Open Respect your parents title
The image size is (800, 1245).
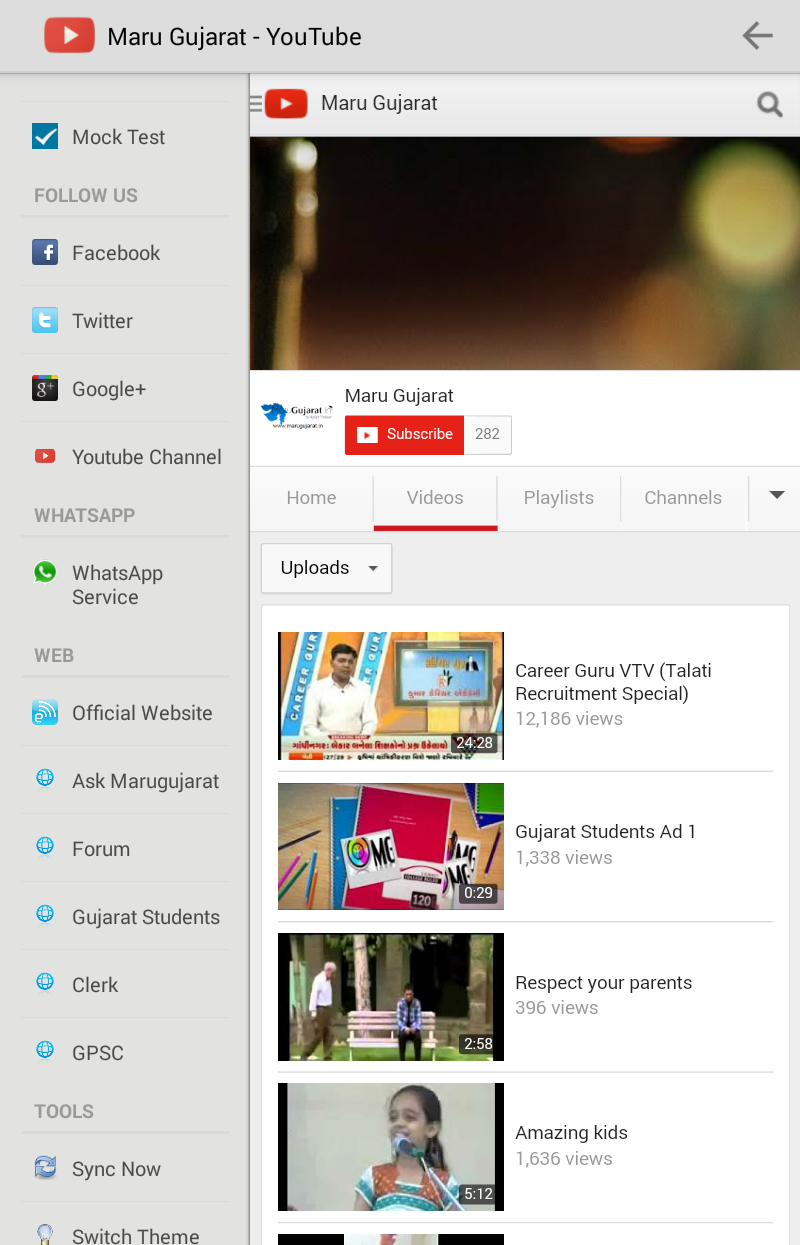coord(603,983)
